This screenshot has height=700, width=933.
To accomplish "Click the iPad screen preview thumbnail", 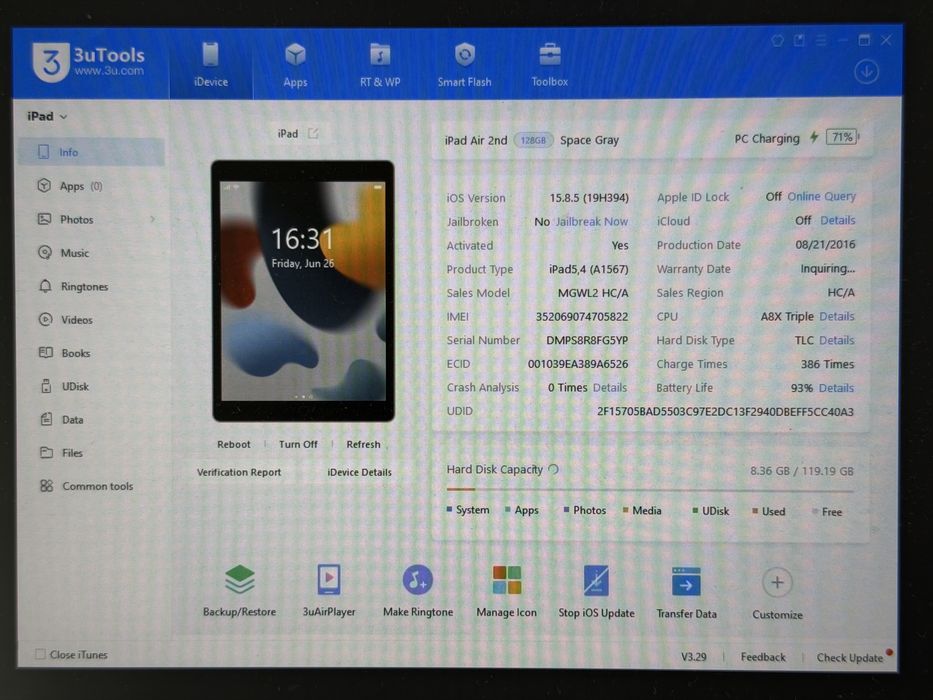I will (303, 290).
